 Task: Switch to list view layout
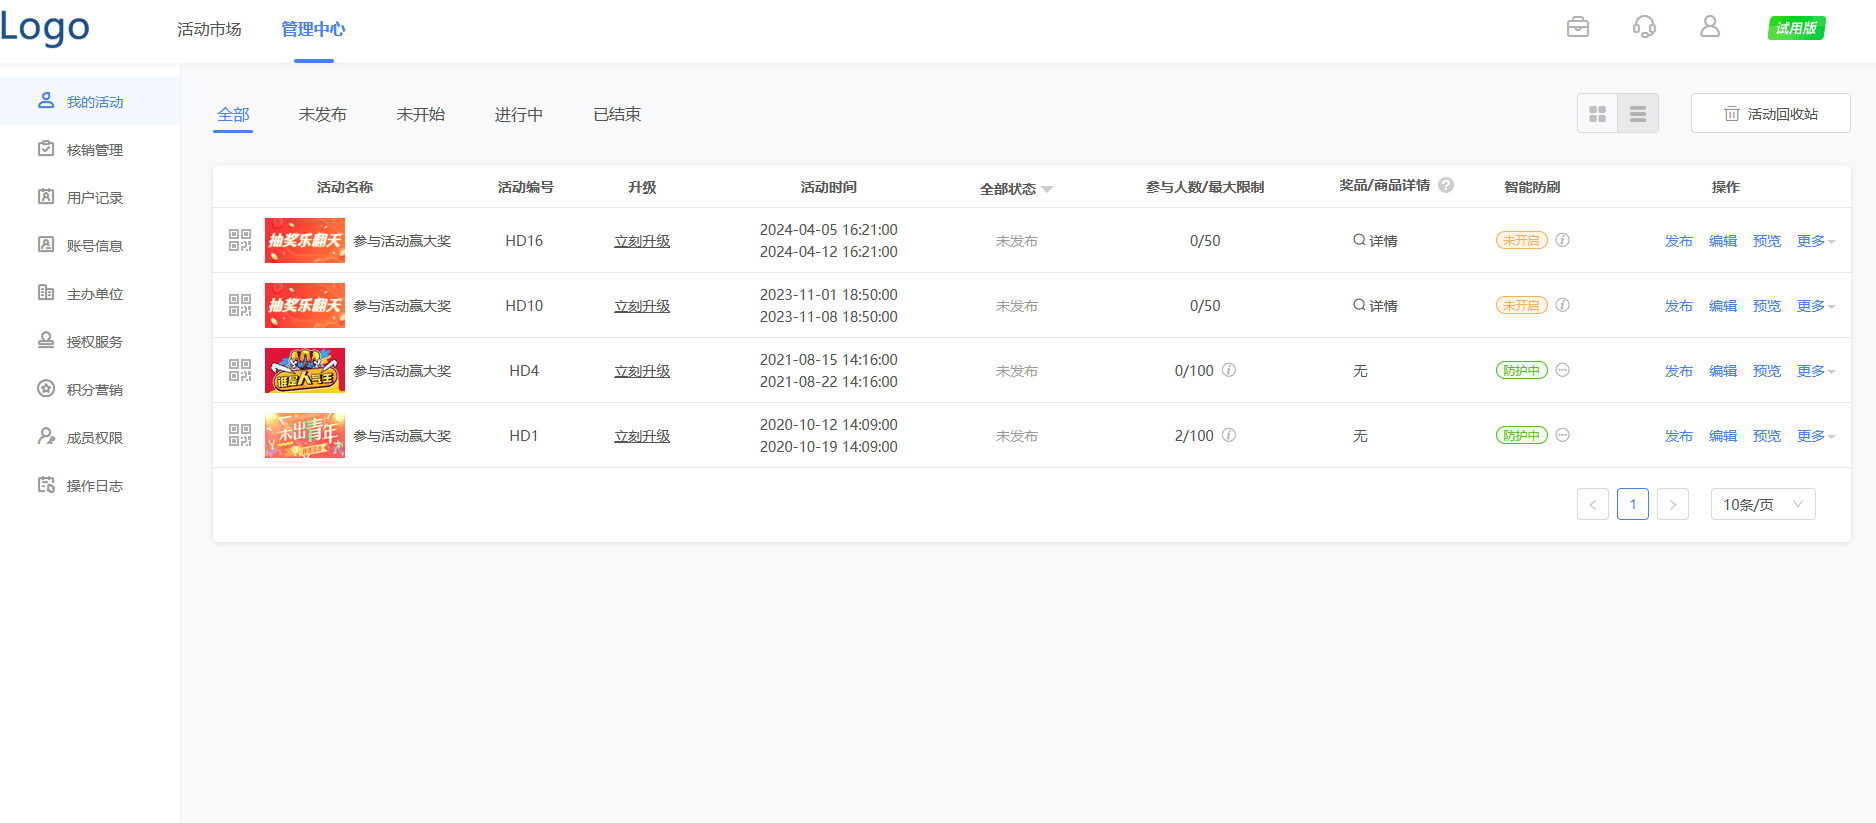tap(1638, 114)
